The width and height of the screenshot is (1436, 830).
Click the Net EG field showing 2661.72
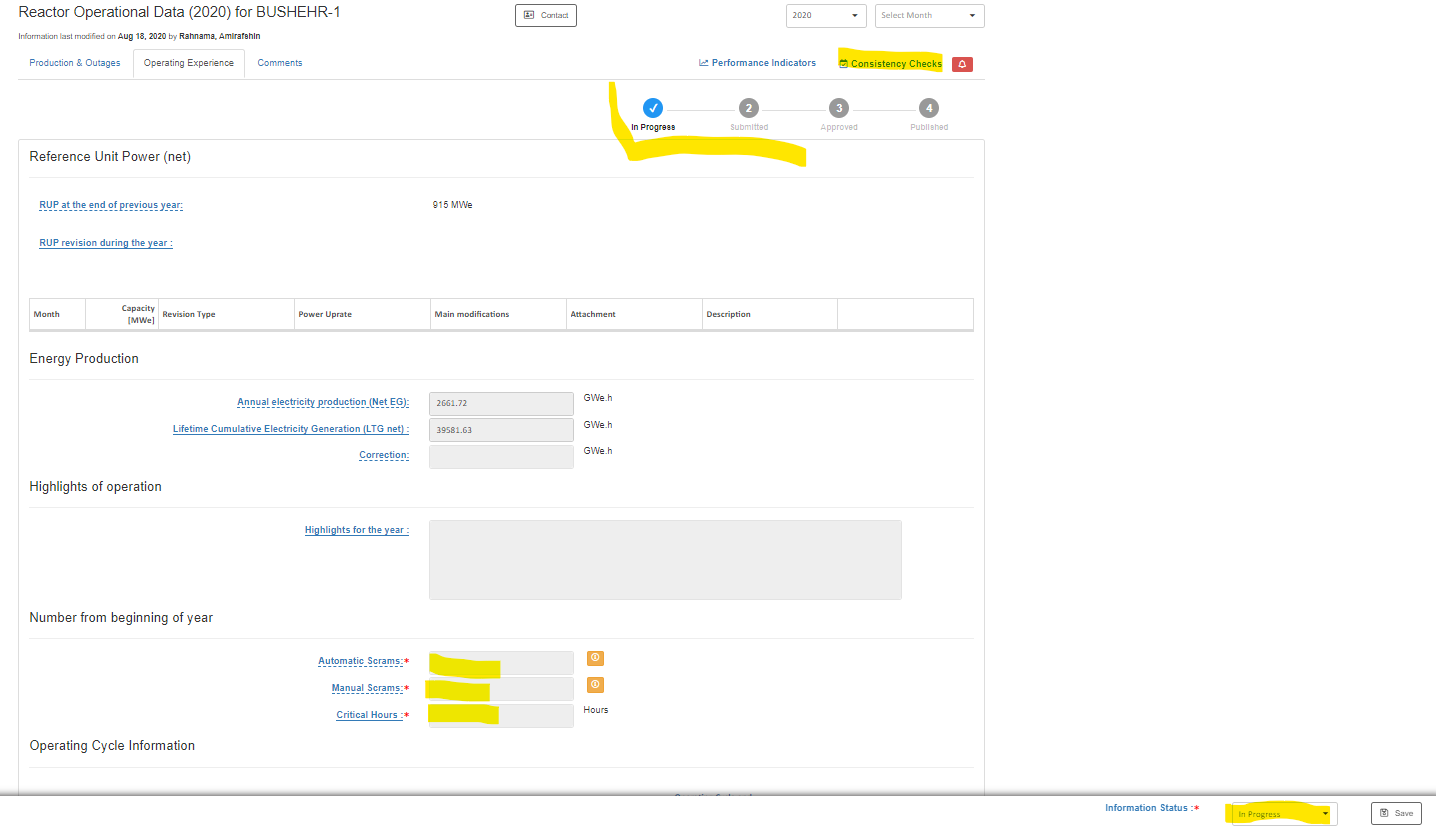(501, 403)
